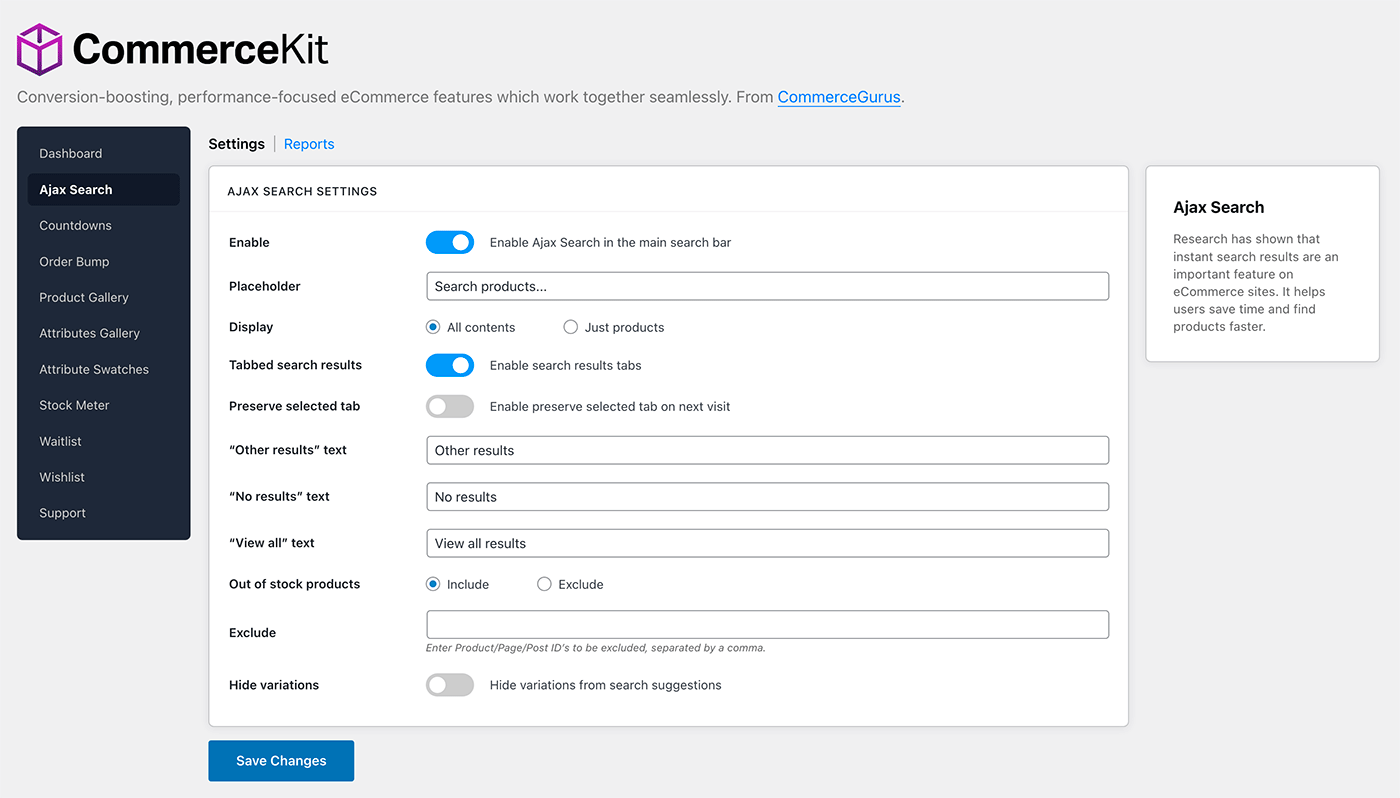Click the "AJAX SEARCH SETTINGS" heading
Screen dimensions: 1400x798
coord(302,191)
